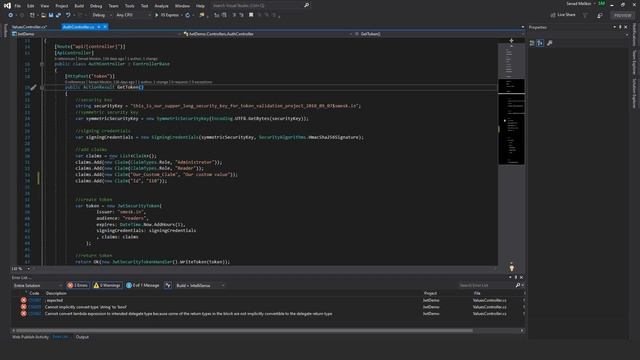The height and width of the screenshot is (360, 640).
Task: Open the Analyze menu
Action: pyautogui.click(x=161, y=6)
